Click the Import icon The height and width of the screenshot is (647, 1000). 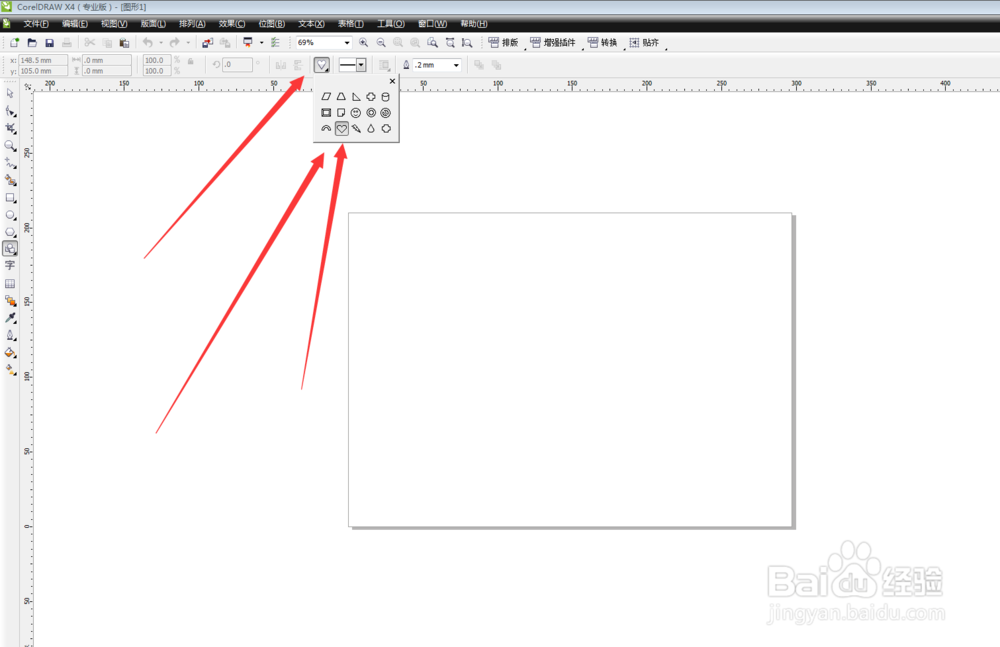tap(207, 43)
